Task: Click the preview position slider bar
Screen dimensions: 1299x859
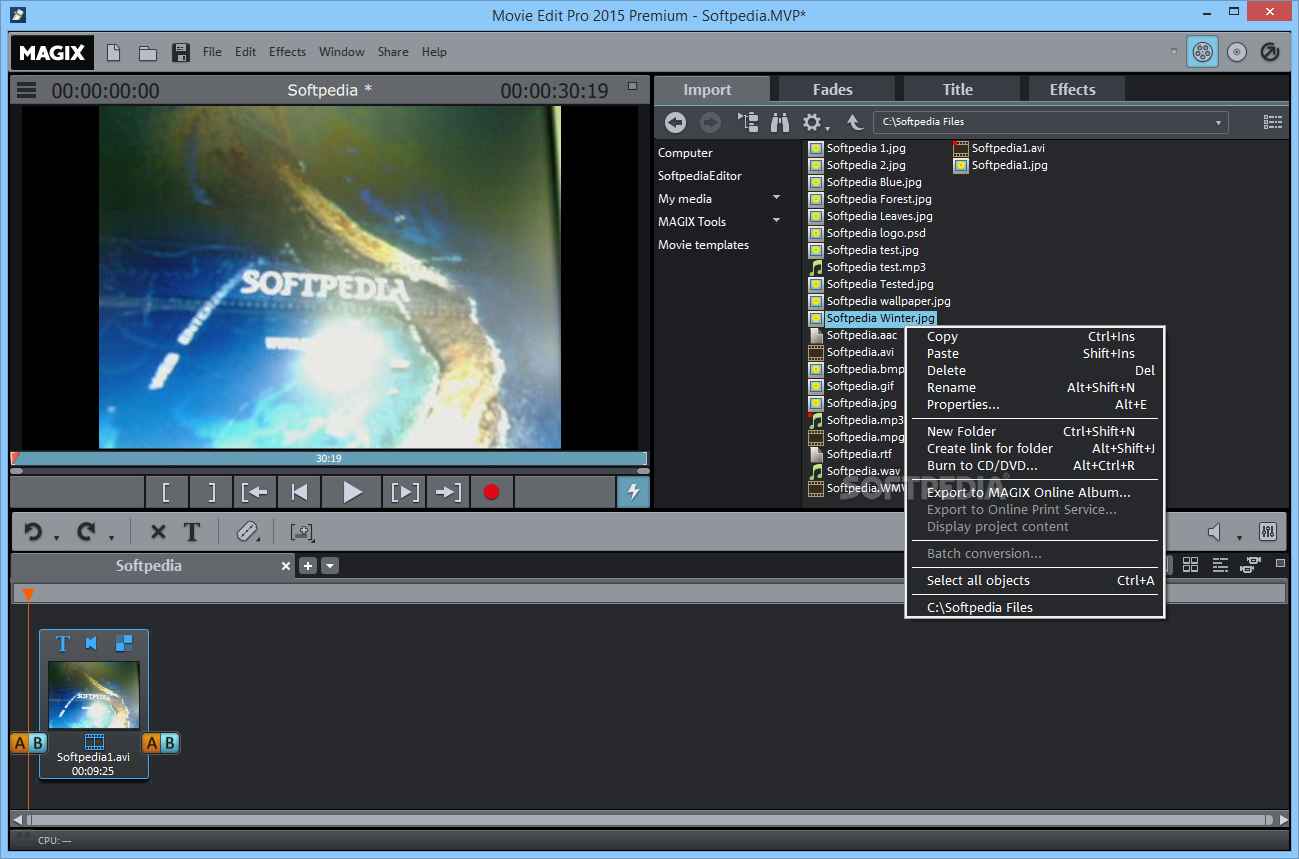Action: [x=329, y=458]
